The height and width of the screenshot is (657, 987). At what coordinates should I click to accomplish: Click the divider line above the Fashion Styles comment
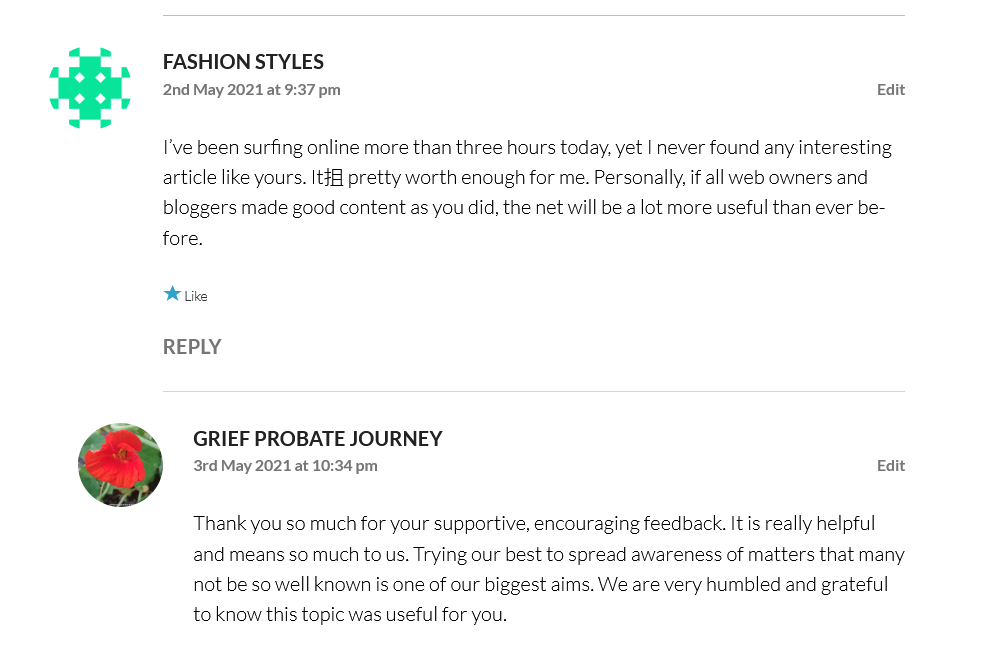tap(533, 16)
